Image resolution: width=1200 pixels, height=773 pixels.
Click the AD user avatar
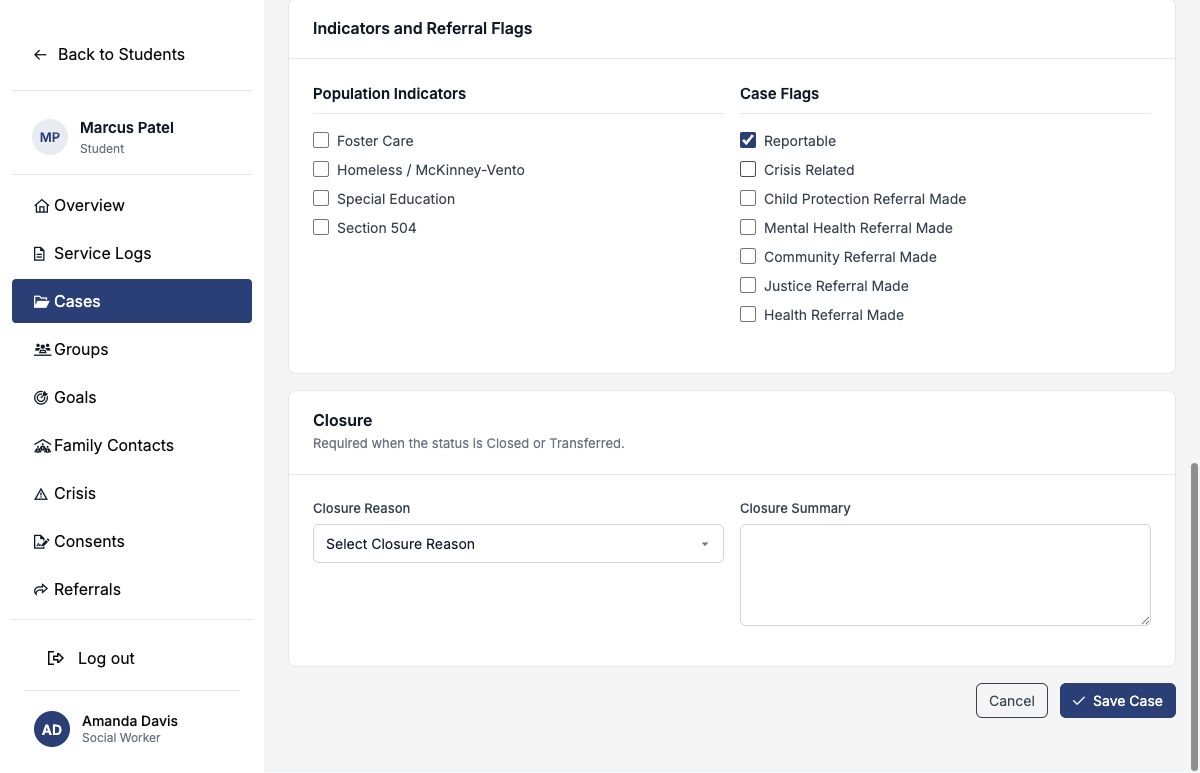(52, 729)
